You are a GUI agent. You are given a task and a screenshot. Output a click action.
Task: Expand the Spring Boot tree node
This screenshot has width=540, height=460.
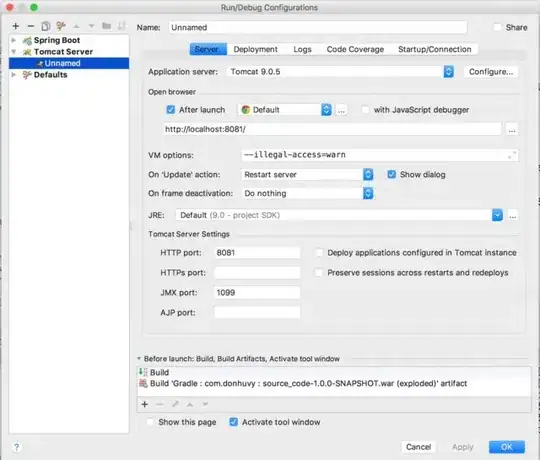(x=14, y=40)
